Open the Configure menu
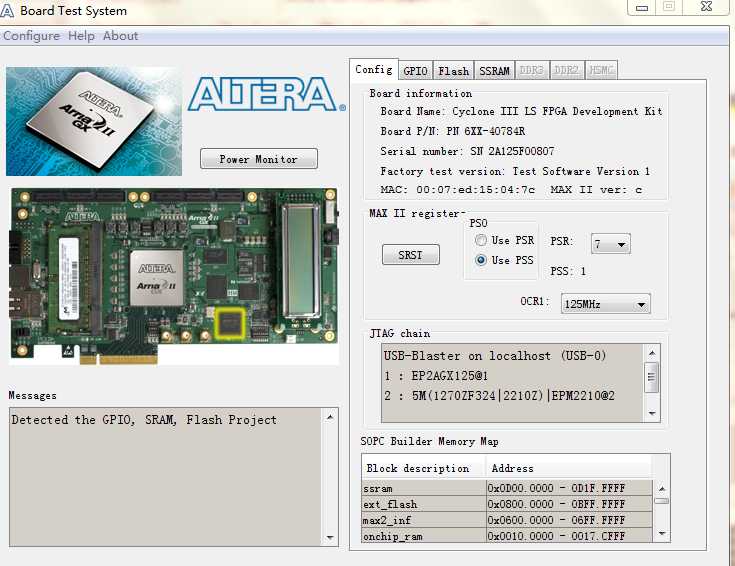The height and width of the screenshot is (566, 735). pyautogui.click(x=31, y=36)
